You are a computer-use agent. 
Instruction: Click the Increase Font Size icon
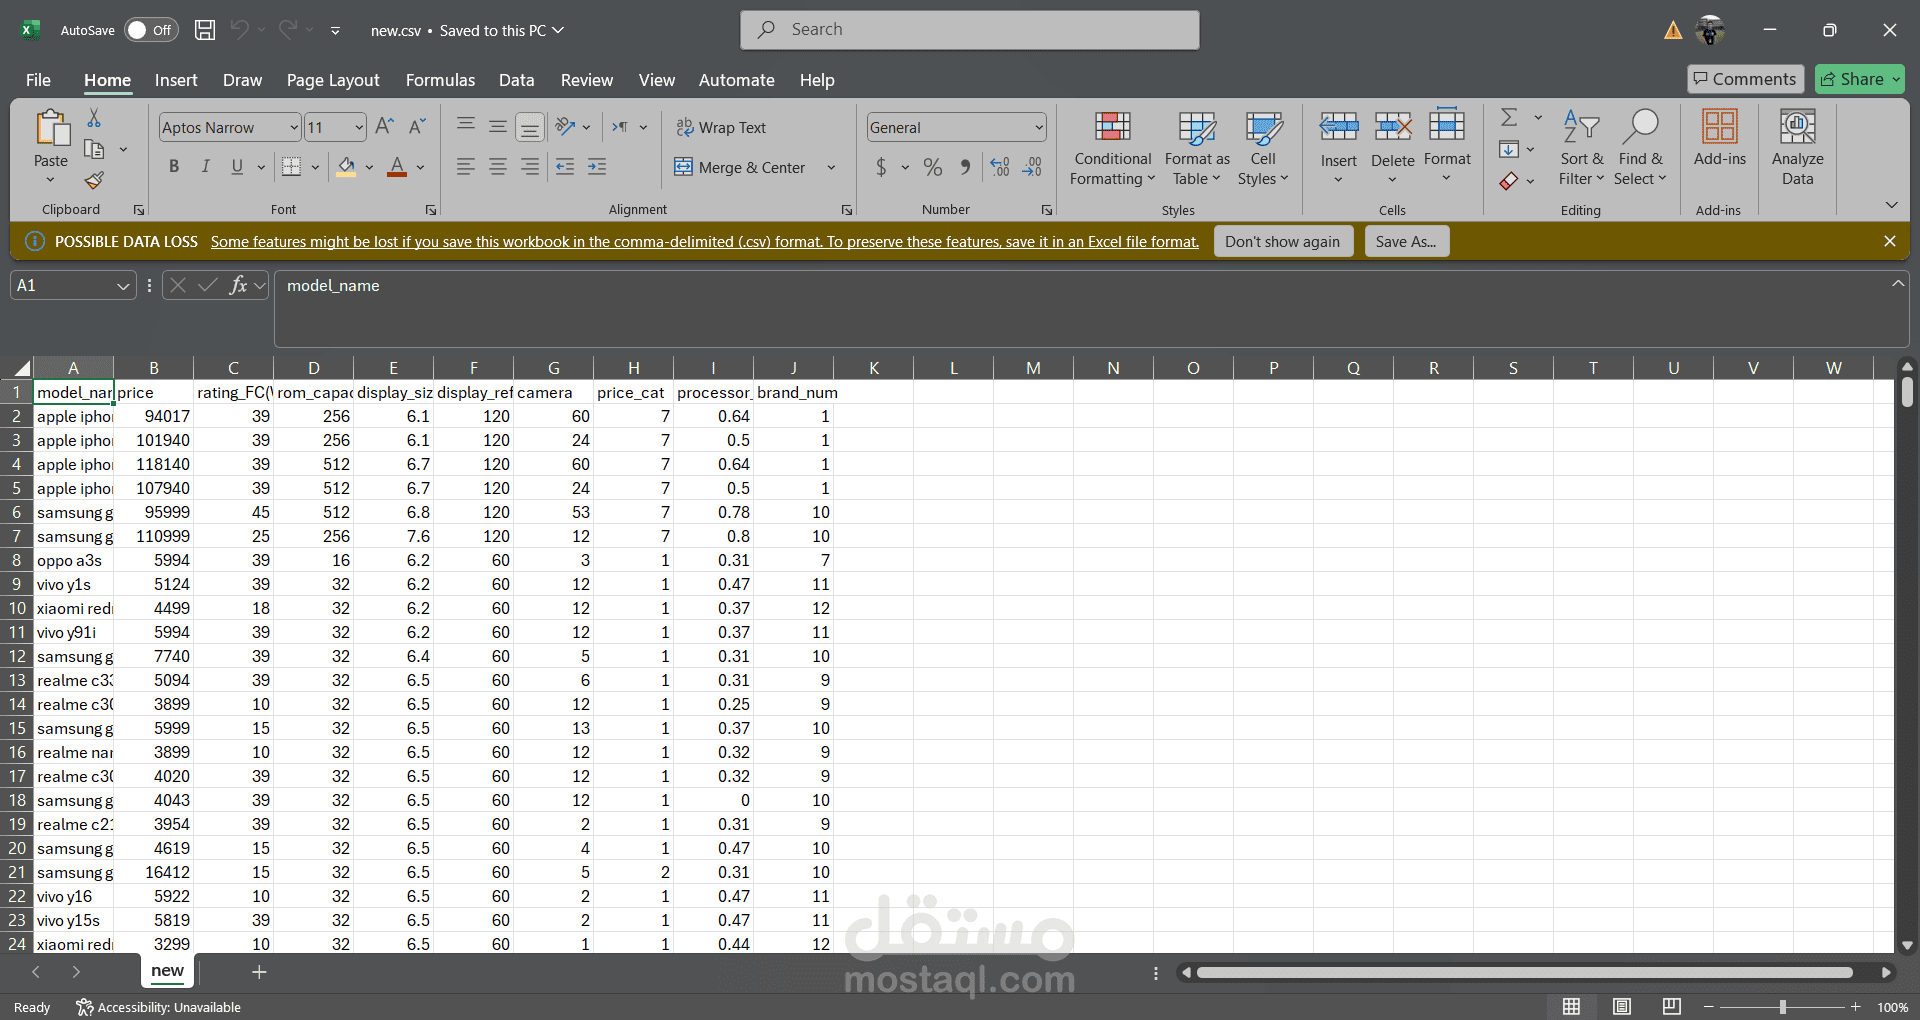(384, 127)
